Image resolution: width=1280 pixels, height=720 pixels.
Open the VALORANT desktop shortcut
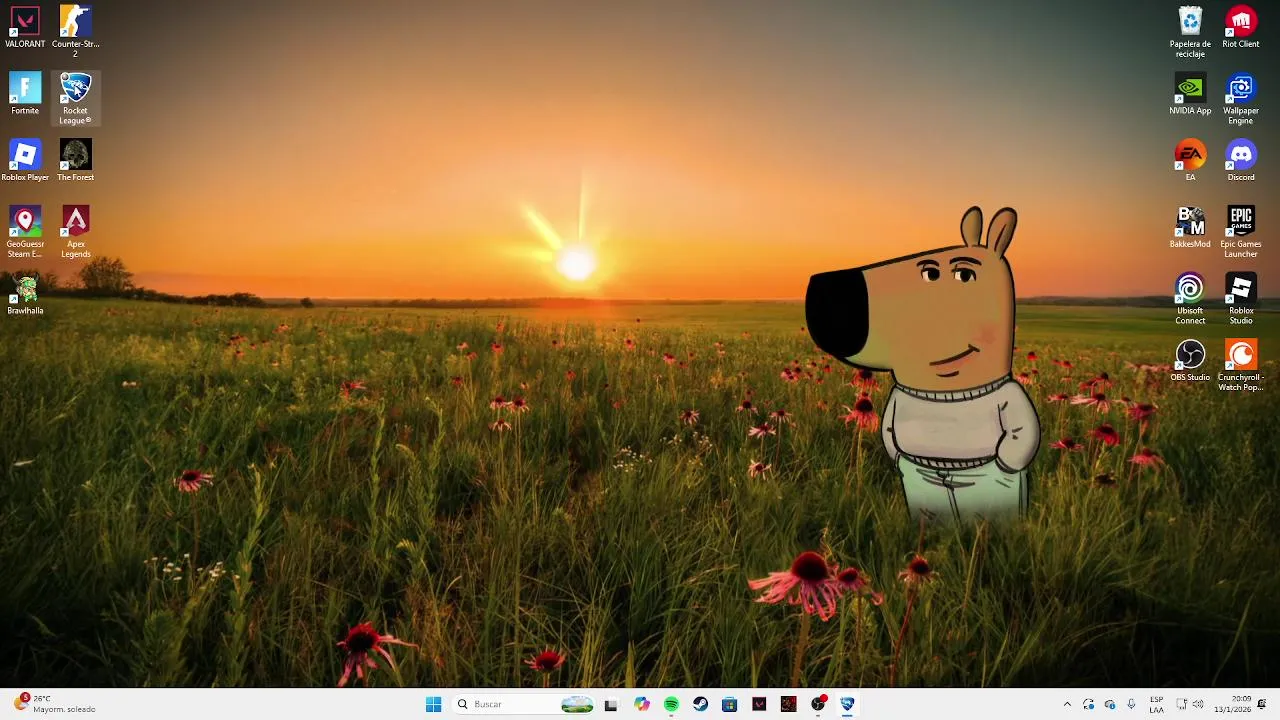pyautogui.click(x=25, y=28)
